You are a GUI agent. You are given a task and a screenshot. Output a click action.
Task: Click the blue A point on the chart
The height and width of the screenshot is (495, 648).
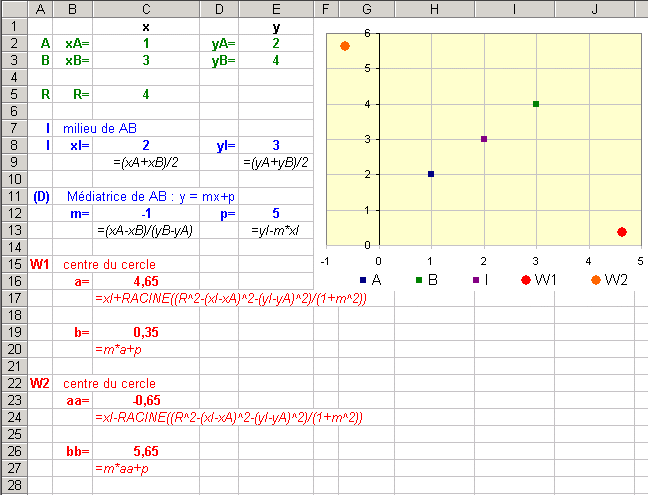[431, 174]
